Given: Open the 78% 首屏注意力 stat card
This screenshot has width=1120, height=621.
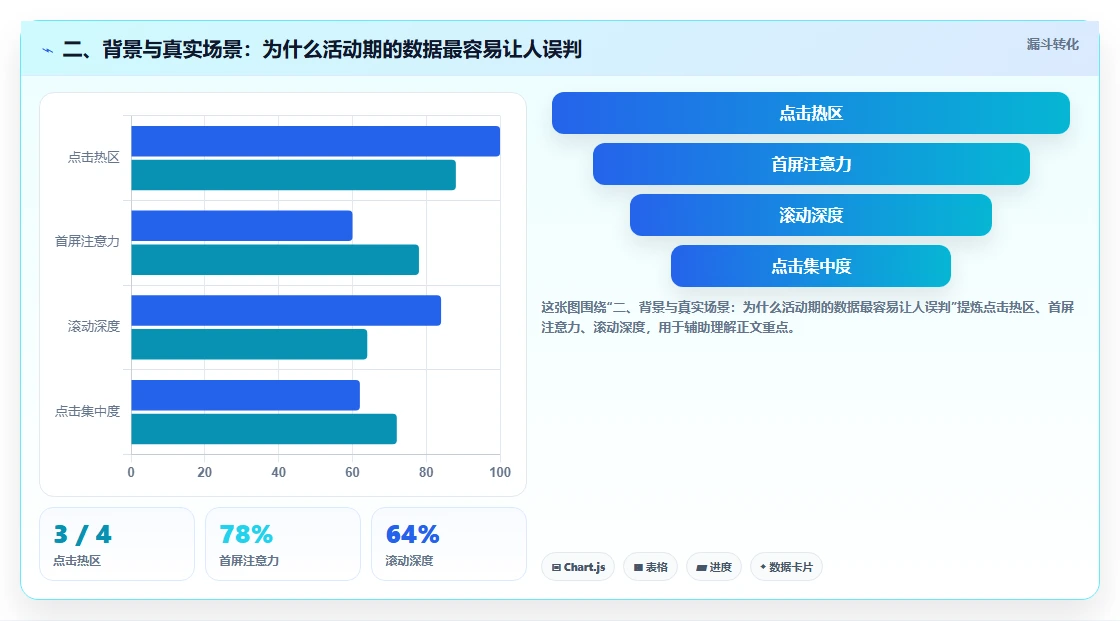Looking at the screenshot, I should coord(283,544).
